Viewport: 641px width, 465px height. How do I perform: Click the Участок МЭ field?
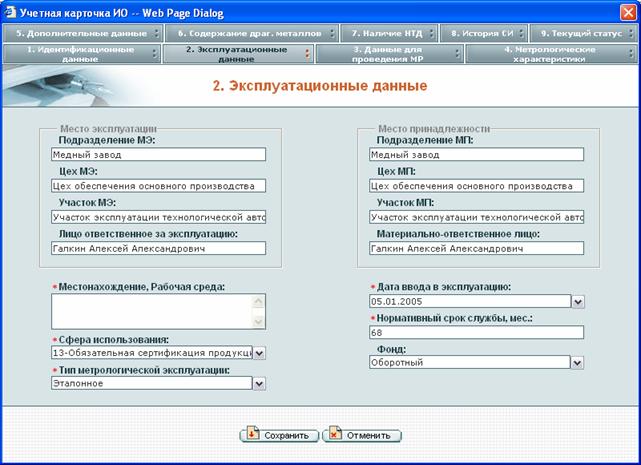tap(159, 217)
